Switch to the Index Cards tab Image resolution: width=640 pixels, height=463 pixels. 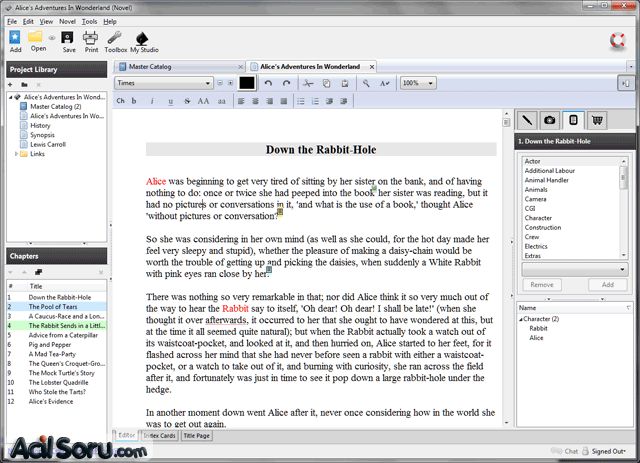coord(159,436)
